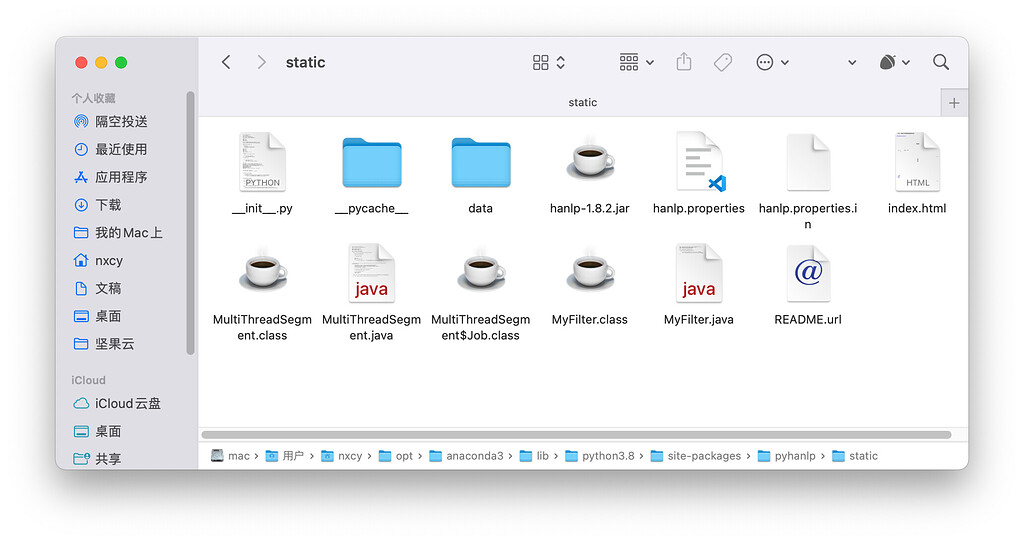Select index.html file icon
The image size is (1024, 543).
point(918,161)
